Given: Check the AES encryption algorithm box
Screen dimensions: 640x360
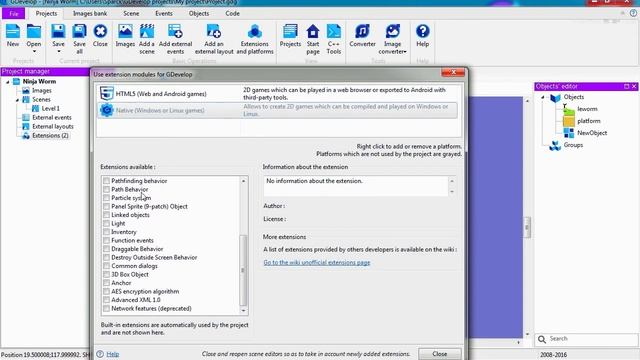Looking at the screenshot, I should pyautogui.click(x=107, y=291).
